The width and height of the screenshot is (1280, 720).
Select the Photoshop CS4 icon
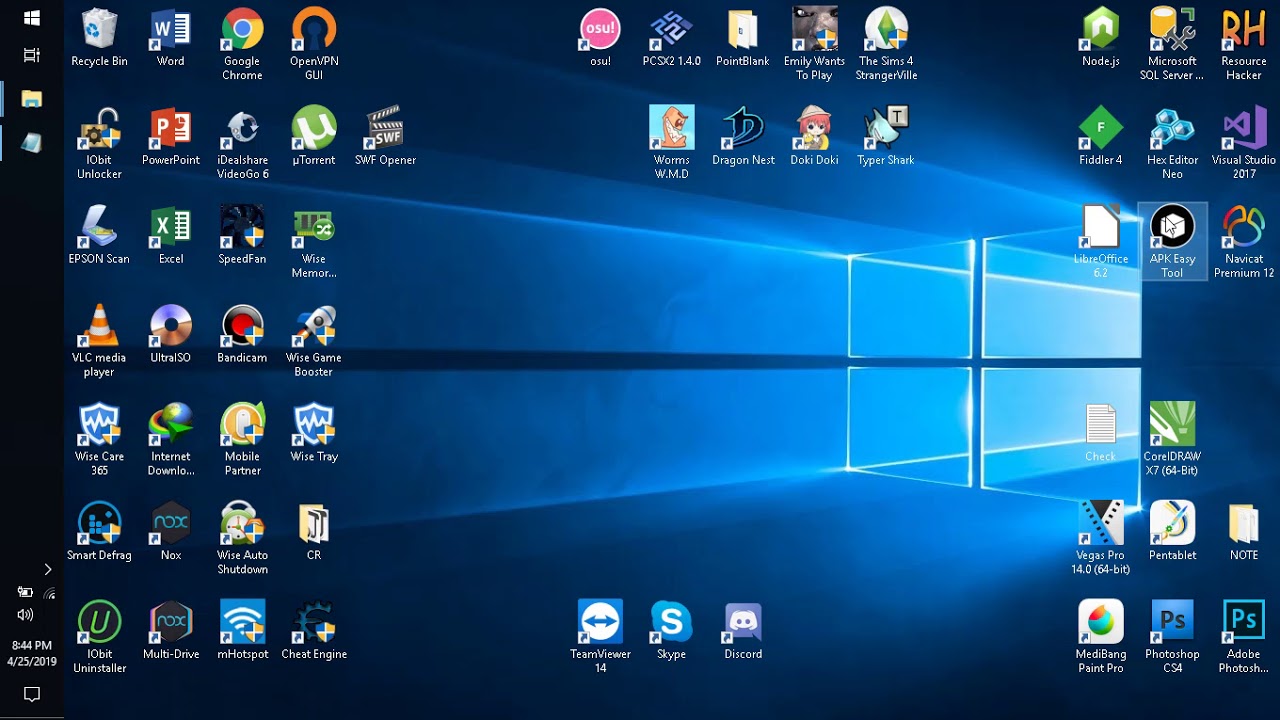pos(1172,639)
